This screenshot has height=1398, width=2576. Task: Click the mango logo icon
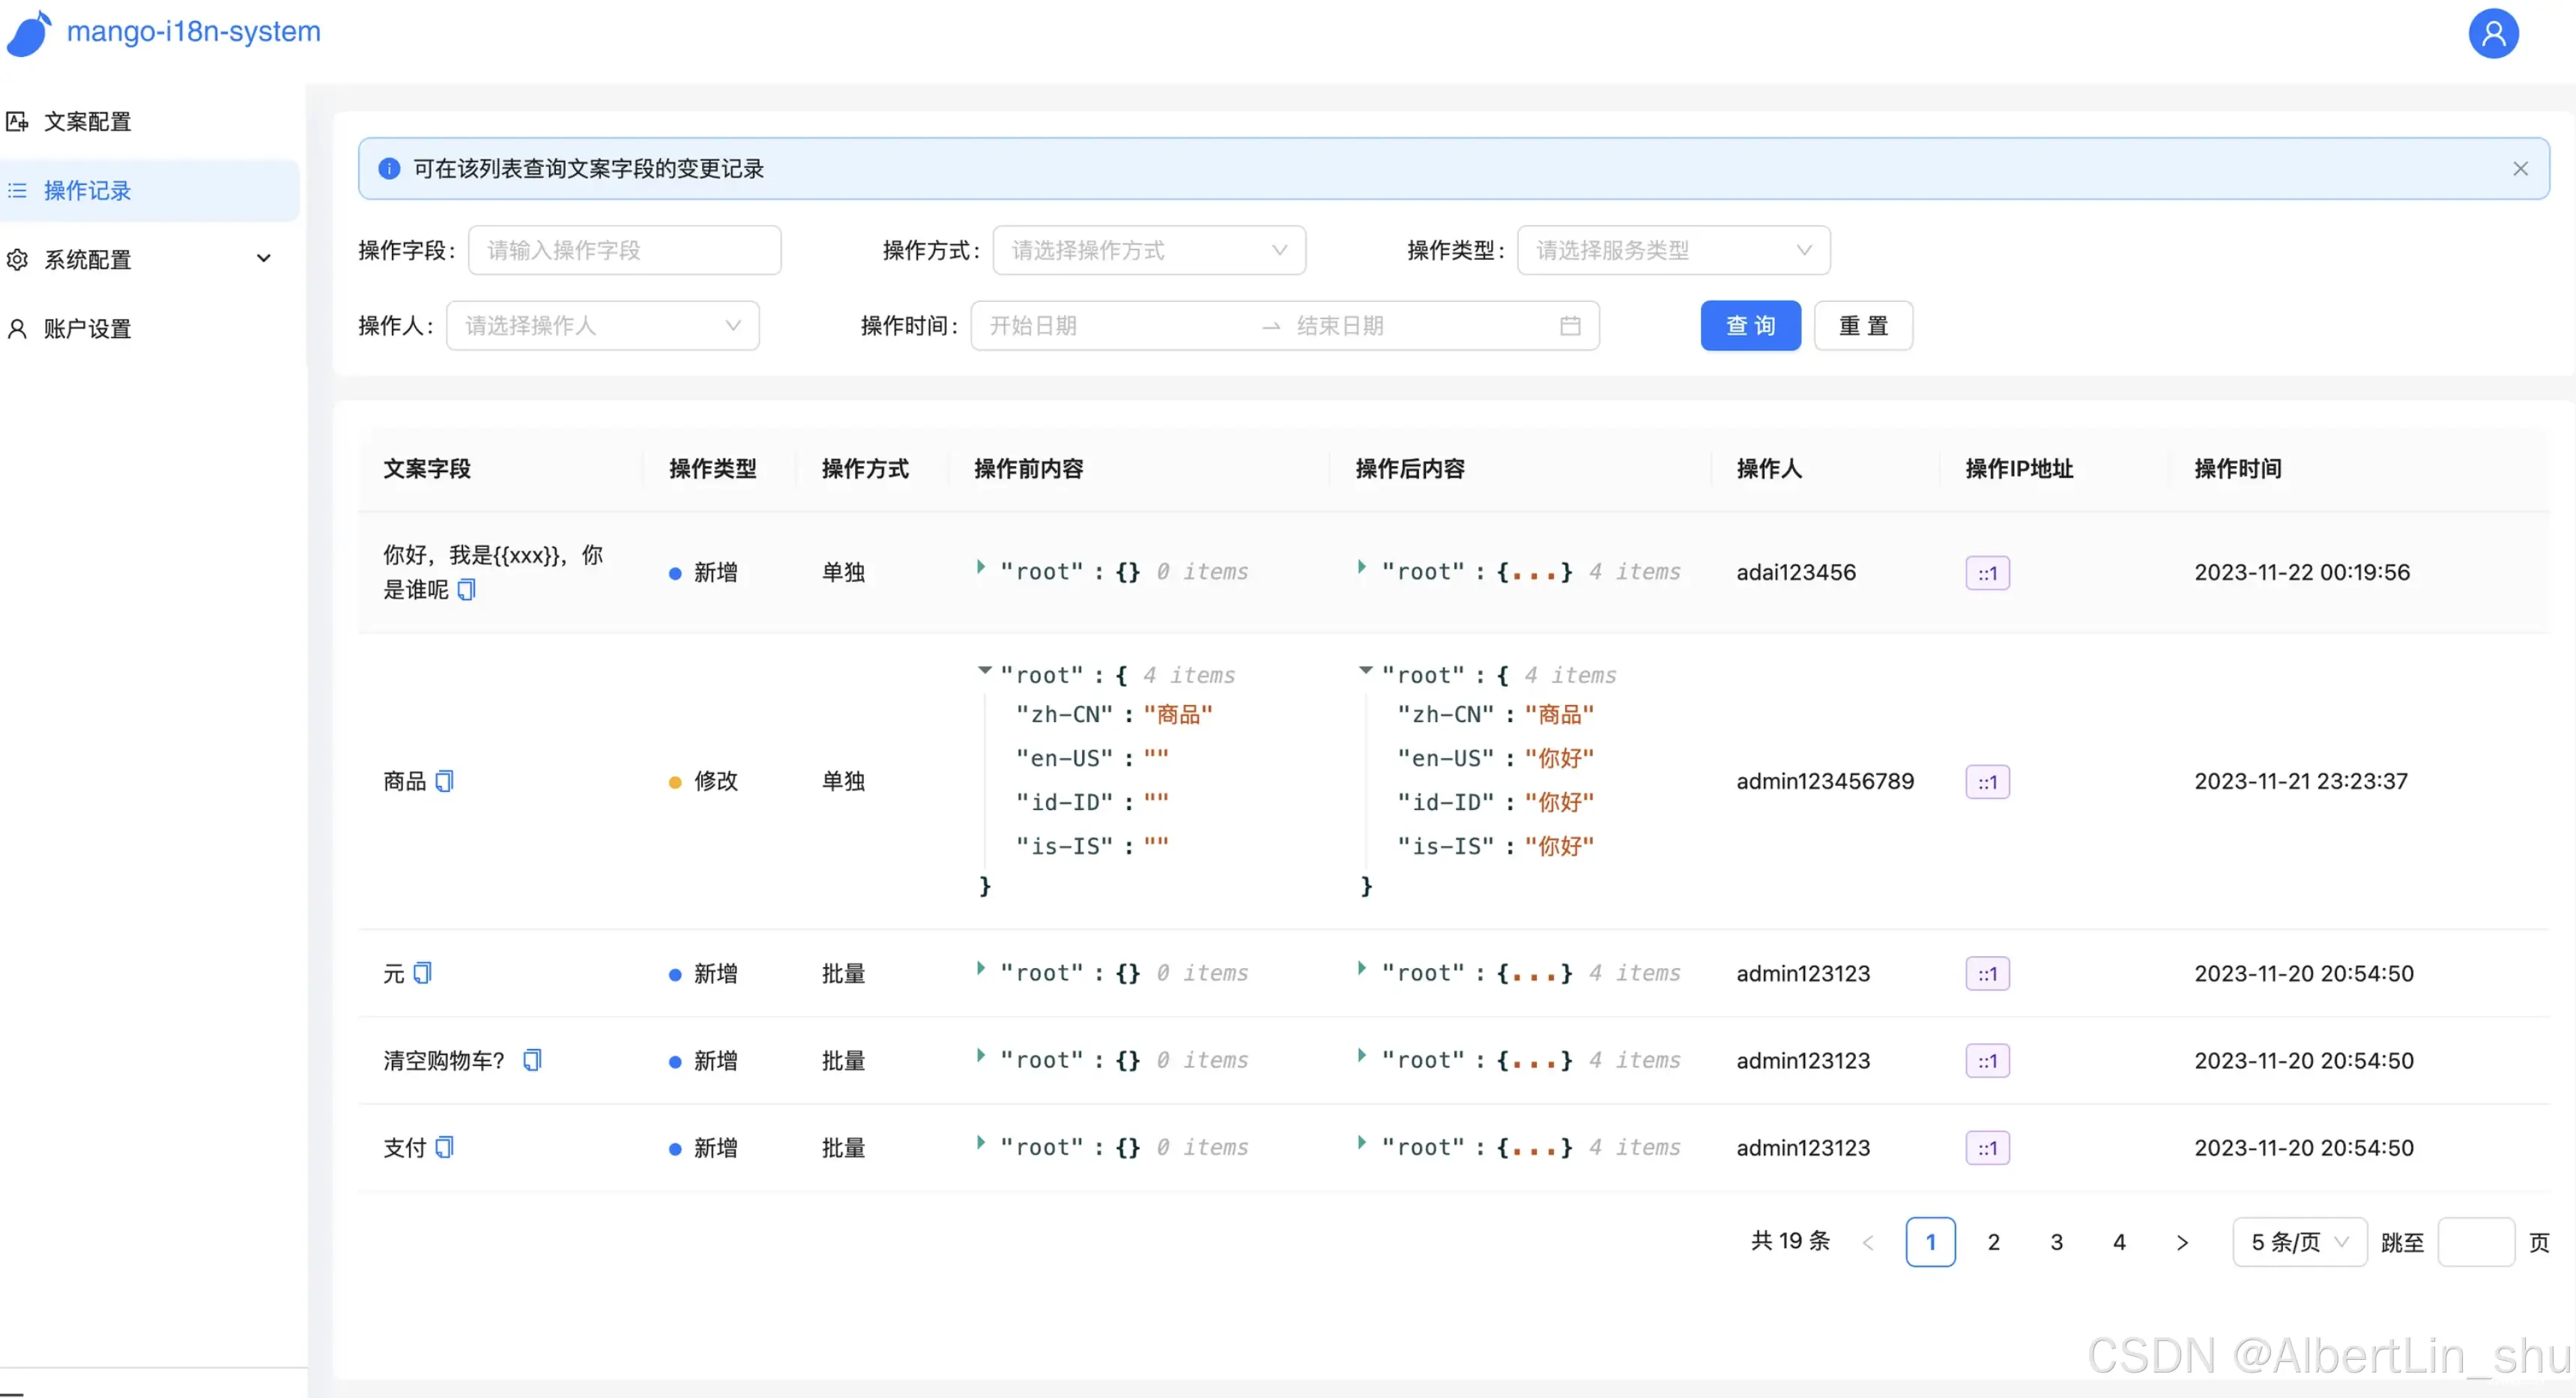29,33
